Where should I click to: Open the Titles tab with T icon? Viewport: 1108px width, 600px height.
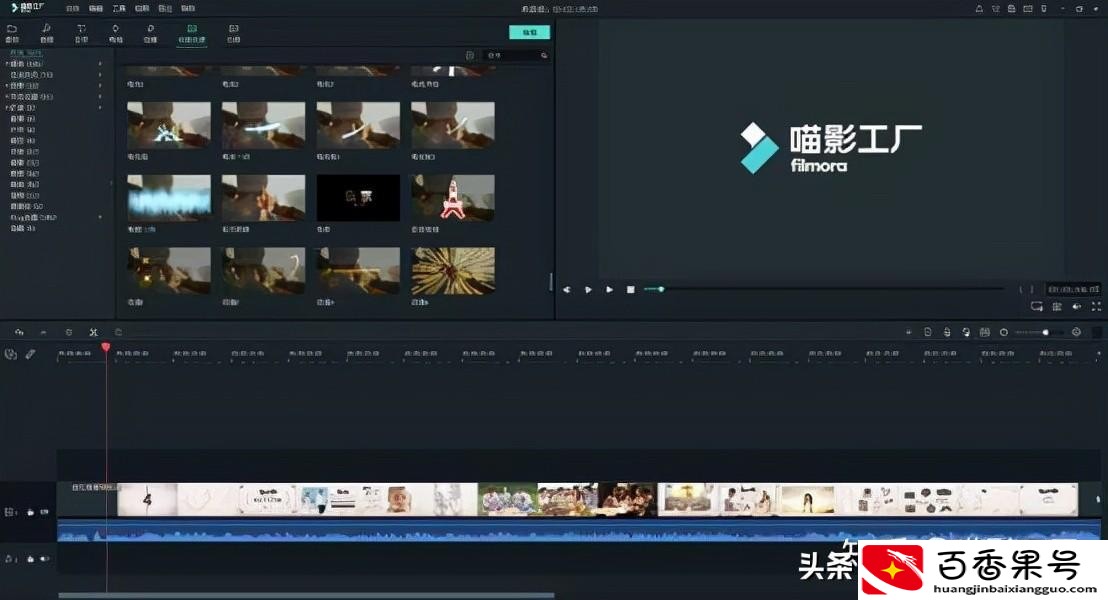click(81, 33)
